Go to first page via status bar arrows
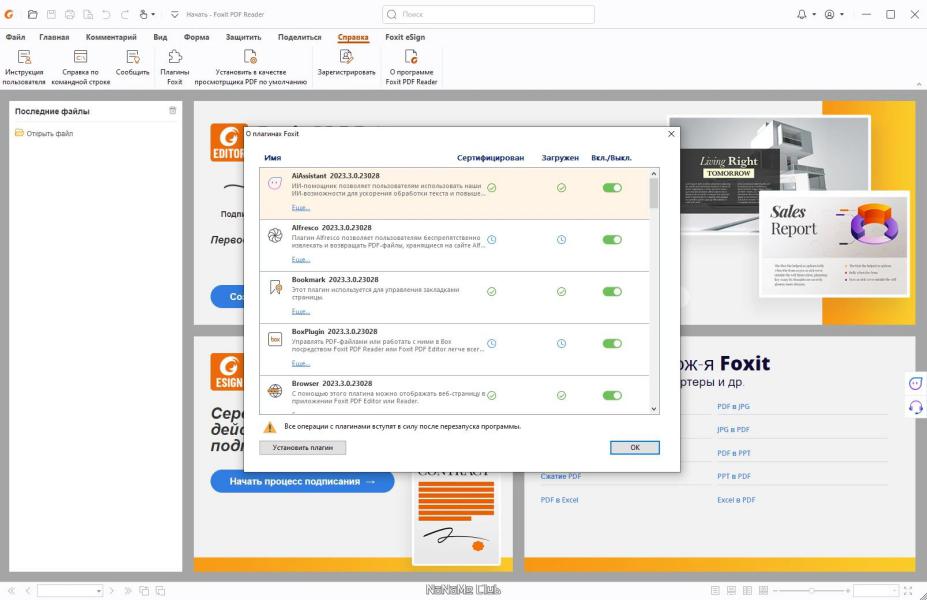The image size is (927, 600). (11, 591)
